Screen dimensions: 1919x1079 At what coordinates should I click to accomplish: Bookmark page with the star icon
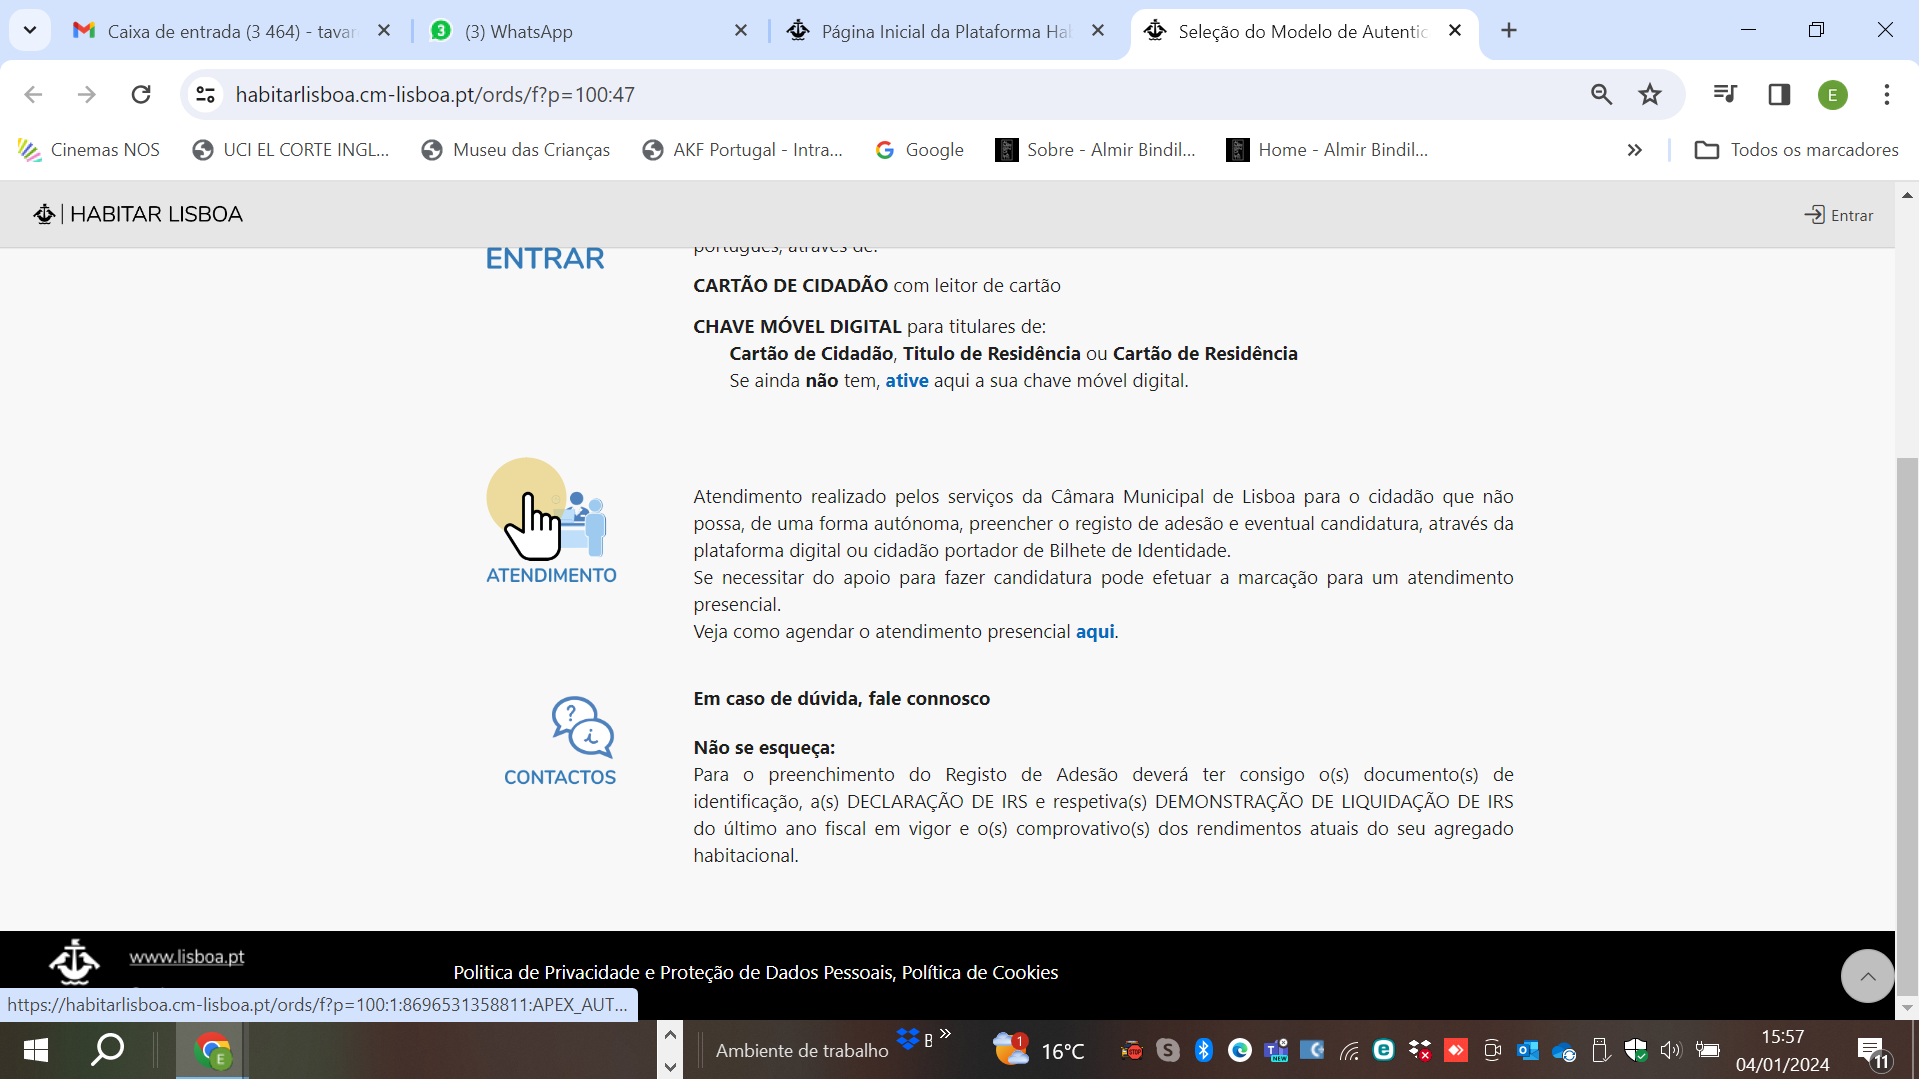click(x=1650, y=95)
